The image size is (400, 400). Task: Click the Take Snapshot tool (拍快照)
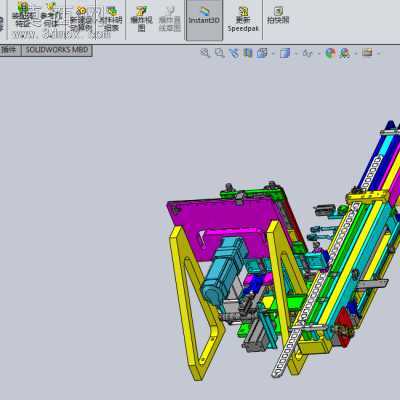278,15
